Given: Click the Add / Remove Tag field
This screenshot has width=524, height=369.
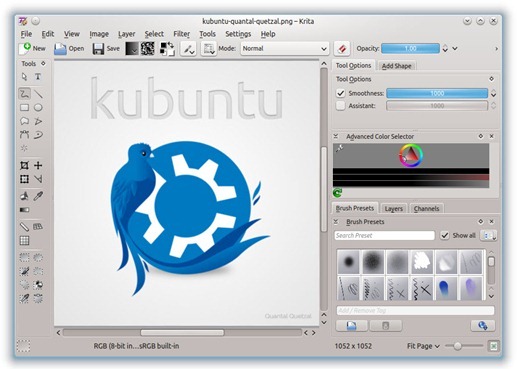Looking at the screenshot, I should 415,311.
